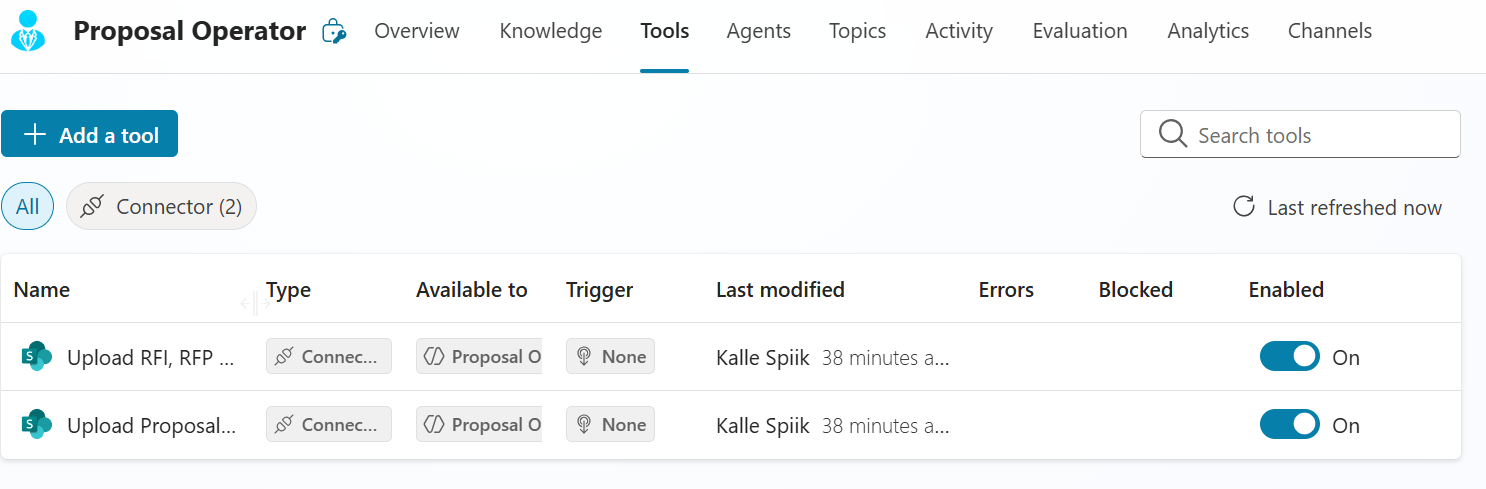Click the Proposal Operator agent avatar icon
This screenshot has width=1486, height=489.
click(28, 31)
